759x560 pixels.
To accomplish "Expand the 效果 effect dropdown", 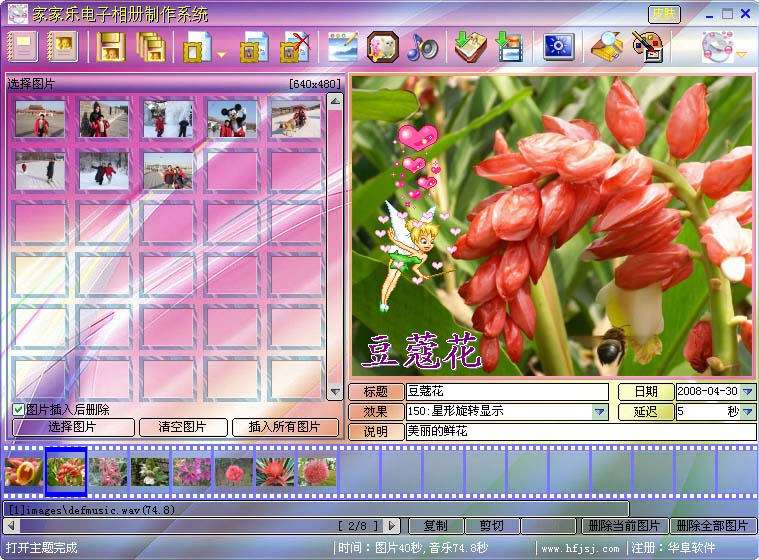I will tap(599, 411).
